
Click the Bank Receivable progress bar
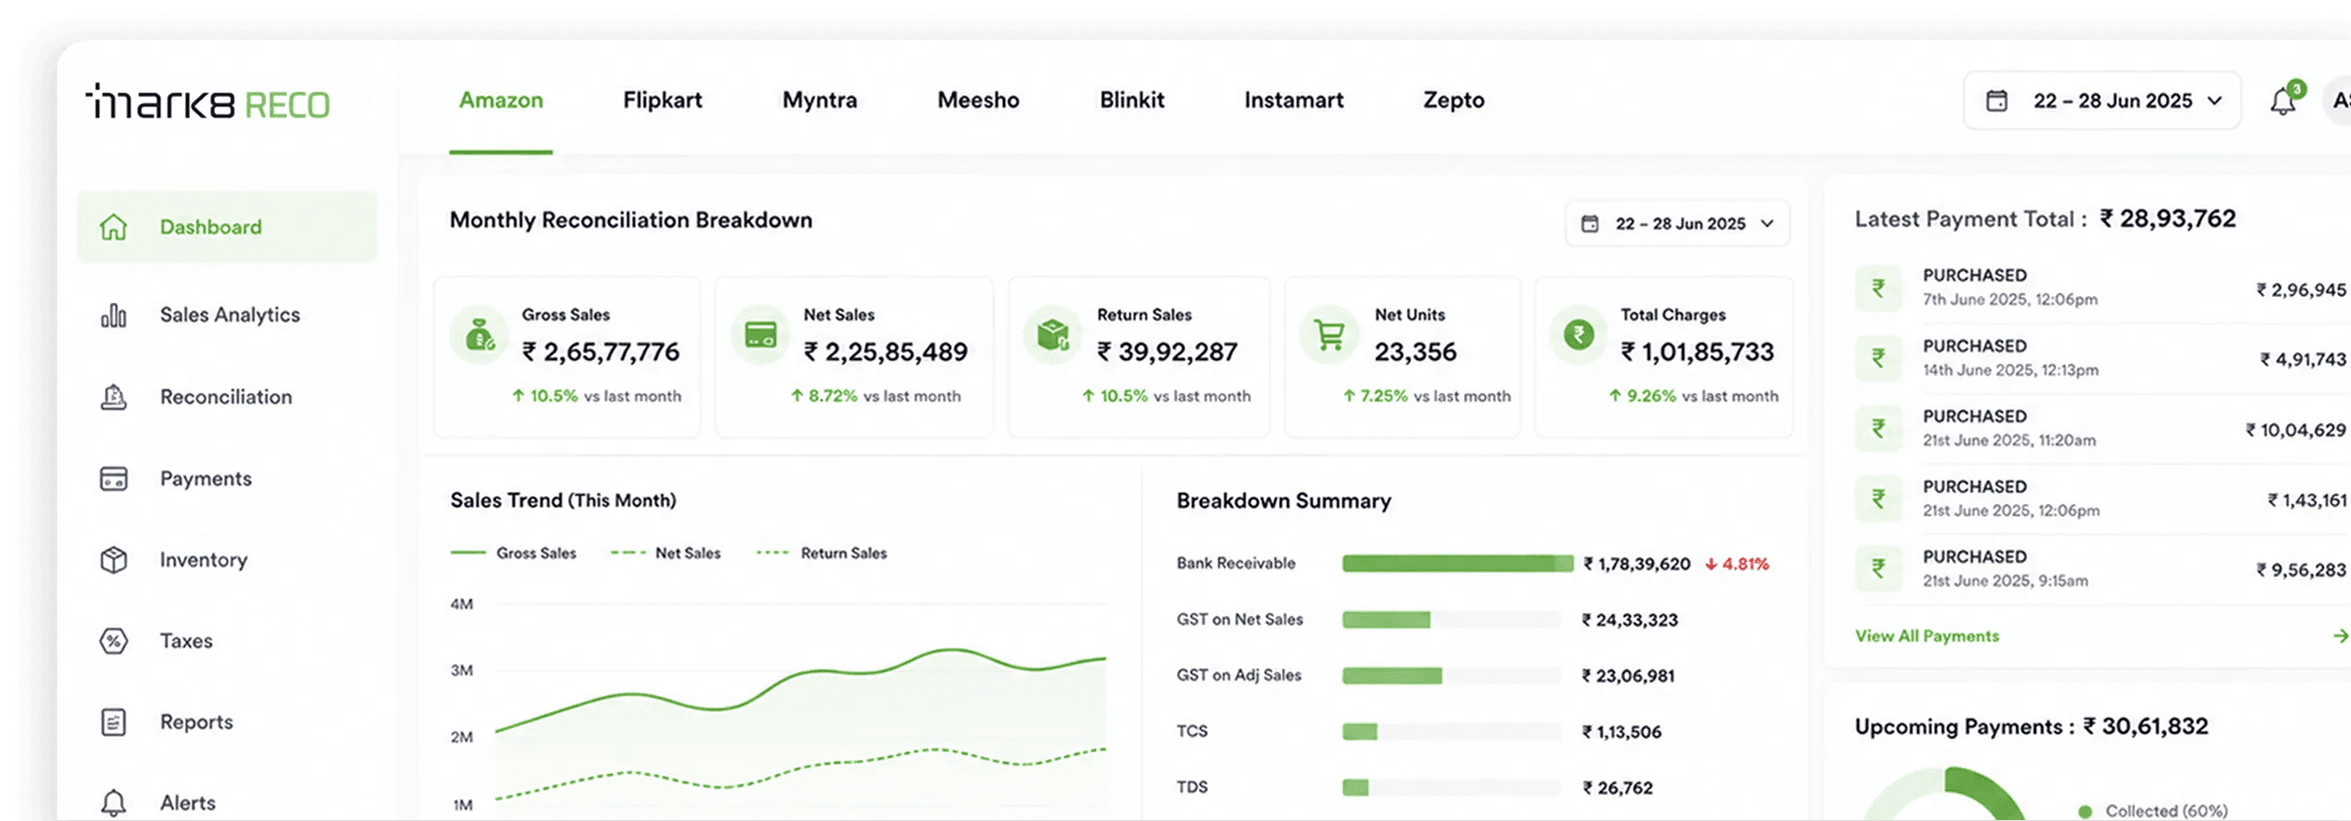point(1457,564)
